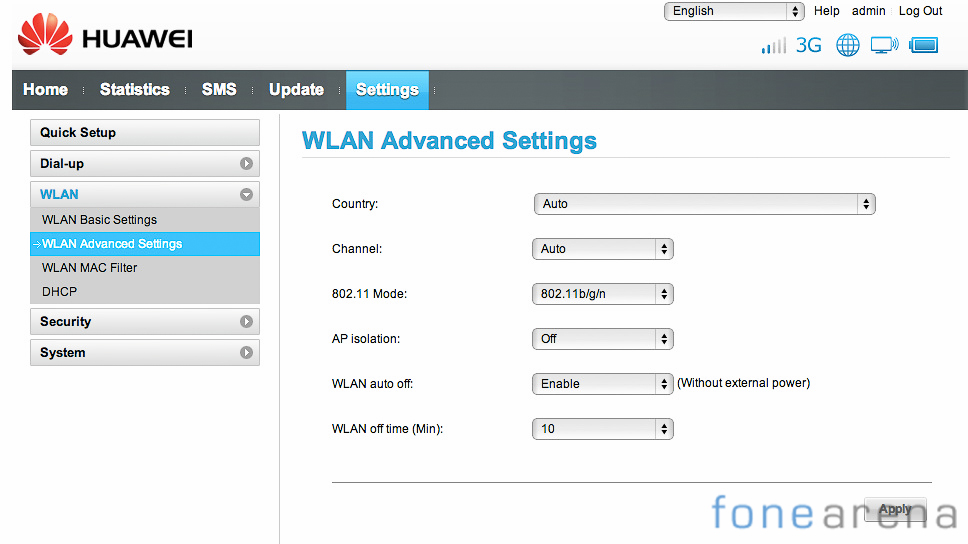This screenshot has height=544, width=968.
Task: Click the 'WLAN off time (Min):' label
Action: pos(387,429)
